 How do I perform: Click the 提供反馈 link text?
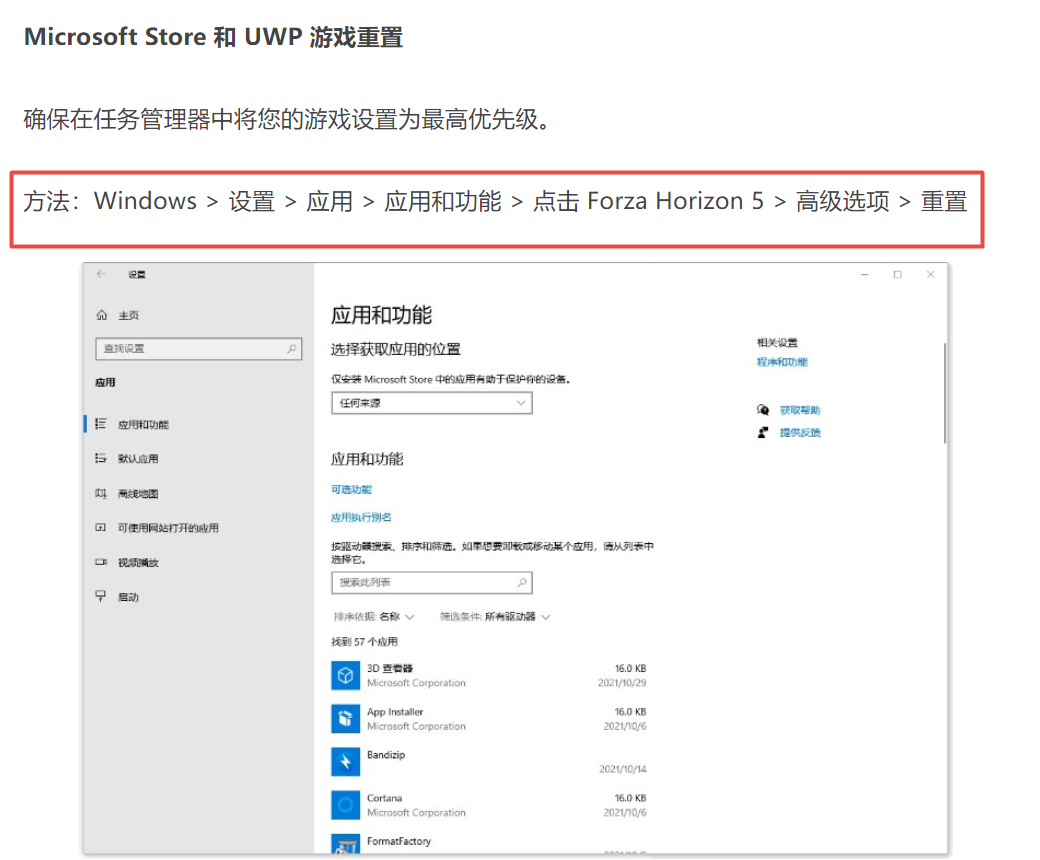pyautogui.click(x=800, y=433)
